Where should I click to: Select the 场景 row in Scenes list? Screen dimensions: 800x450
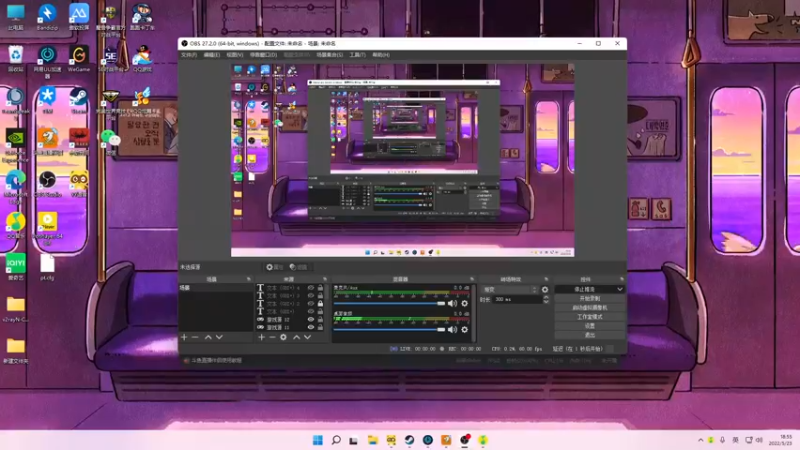pyautogui.click(x=215, y=288)
